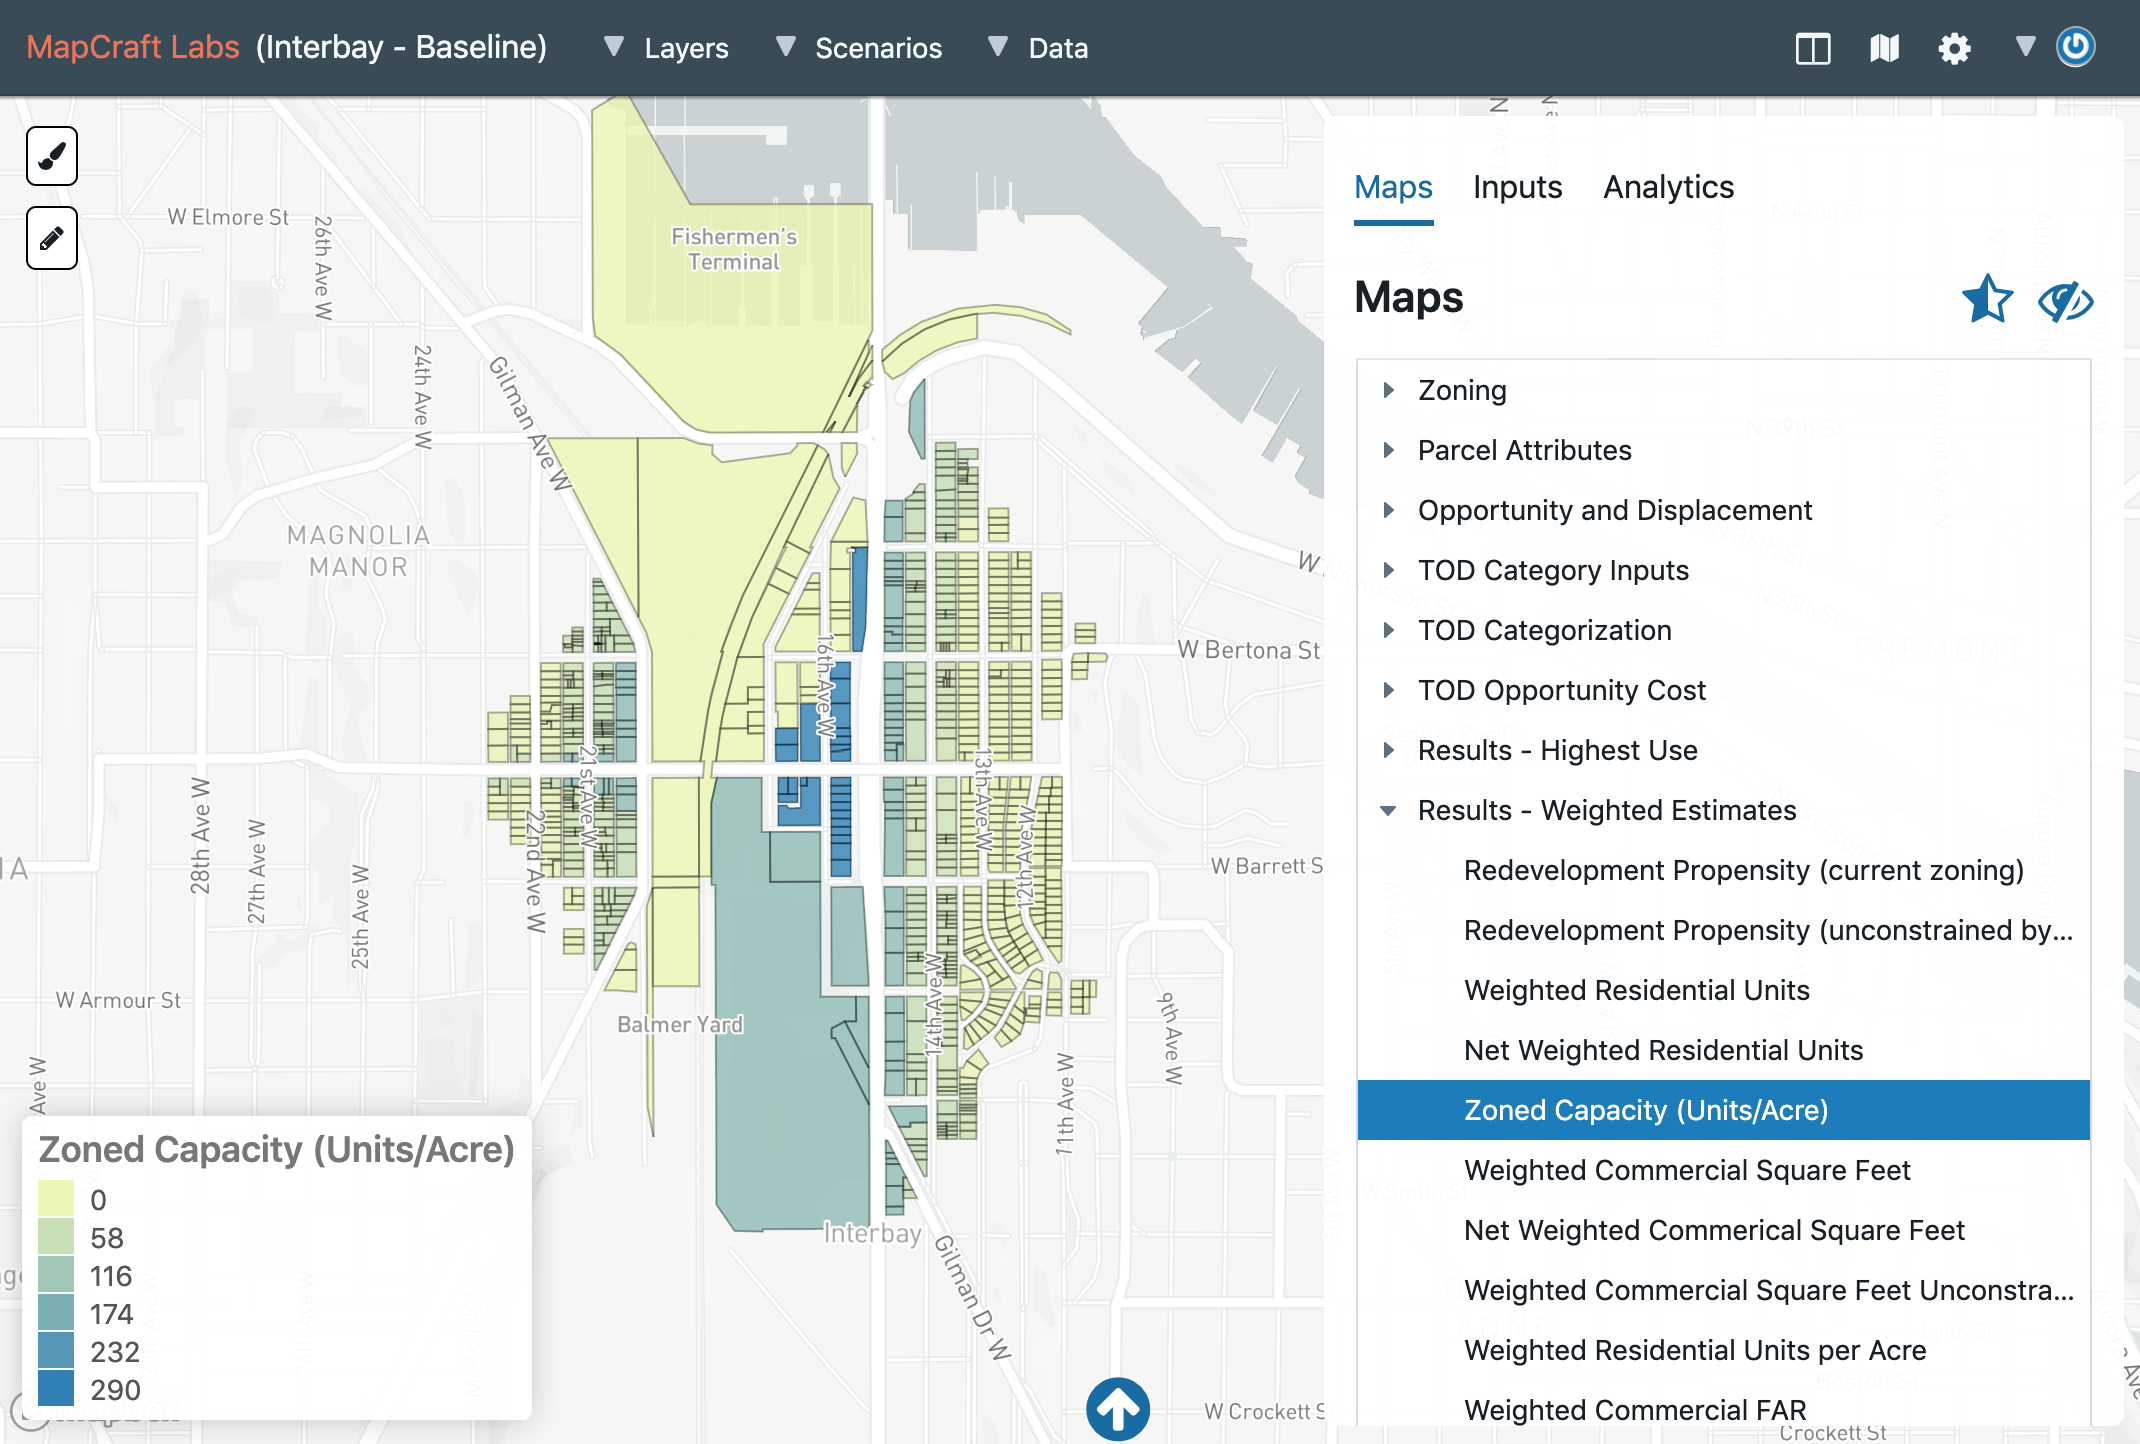Click the power account icon
The height and width of the screenshot is (1444, 2140).
[2076, 47]
